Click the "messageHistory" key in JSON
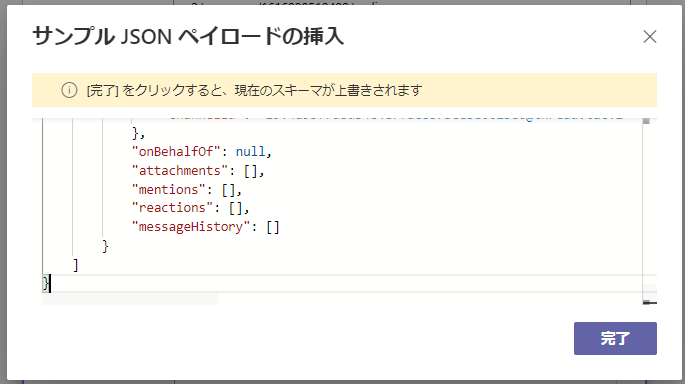Screen dimensions: 685x384 click(191, 227)
